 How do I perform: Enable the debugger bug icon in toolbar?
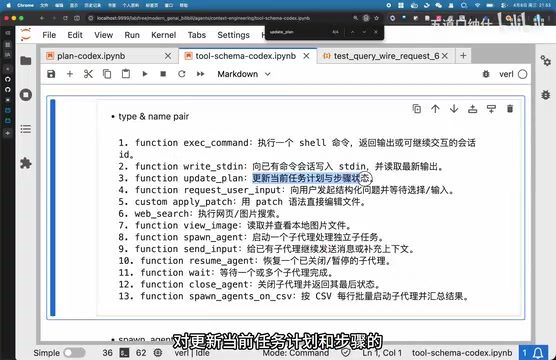486,74
